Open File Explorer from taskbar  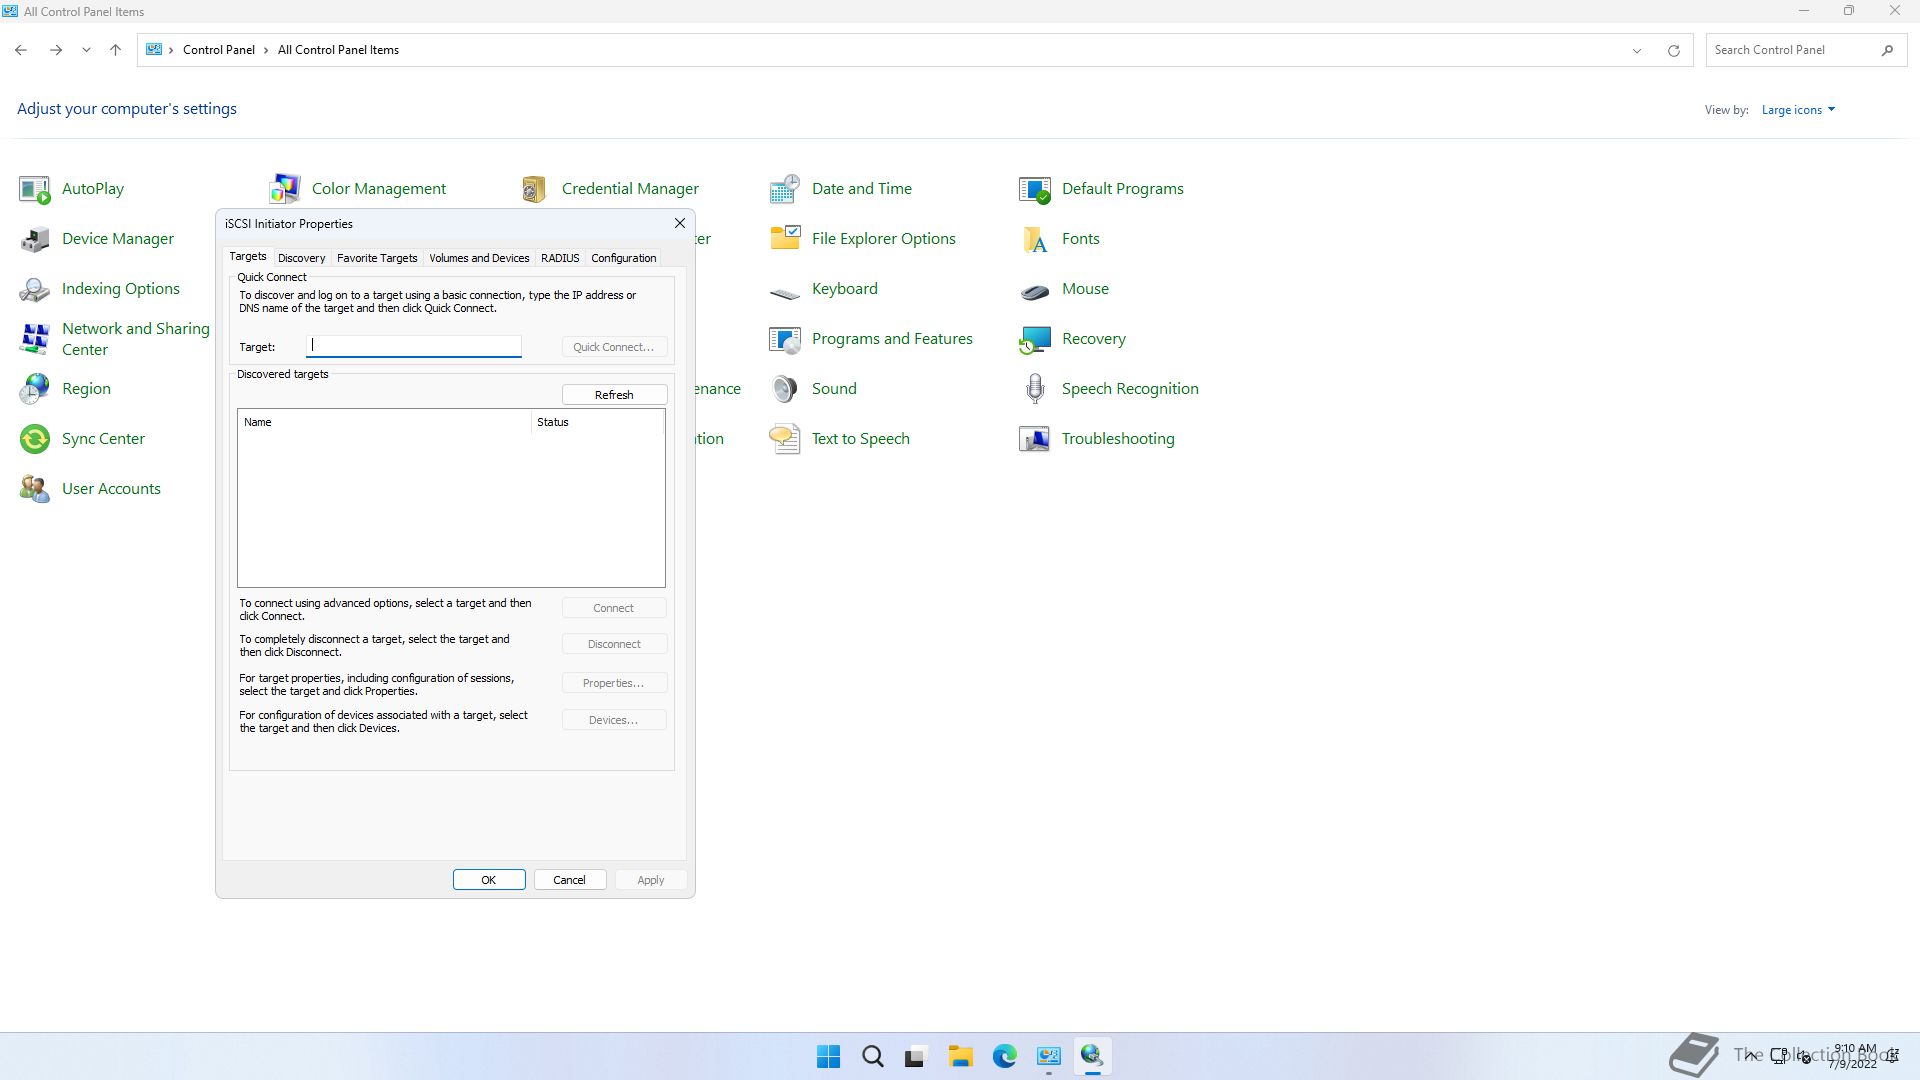click(960, 1056)
